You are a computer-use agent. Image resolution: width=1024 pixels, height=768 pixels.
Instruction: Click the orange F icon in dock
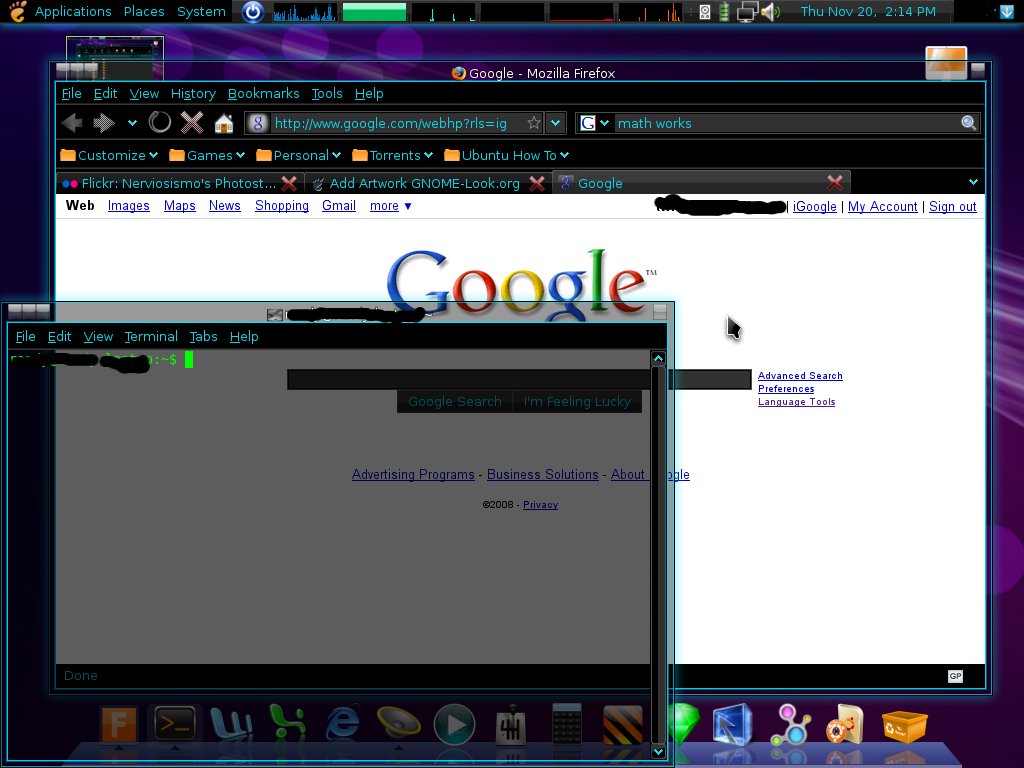tap(118, 724)
